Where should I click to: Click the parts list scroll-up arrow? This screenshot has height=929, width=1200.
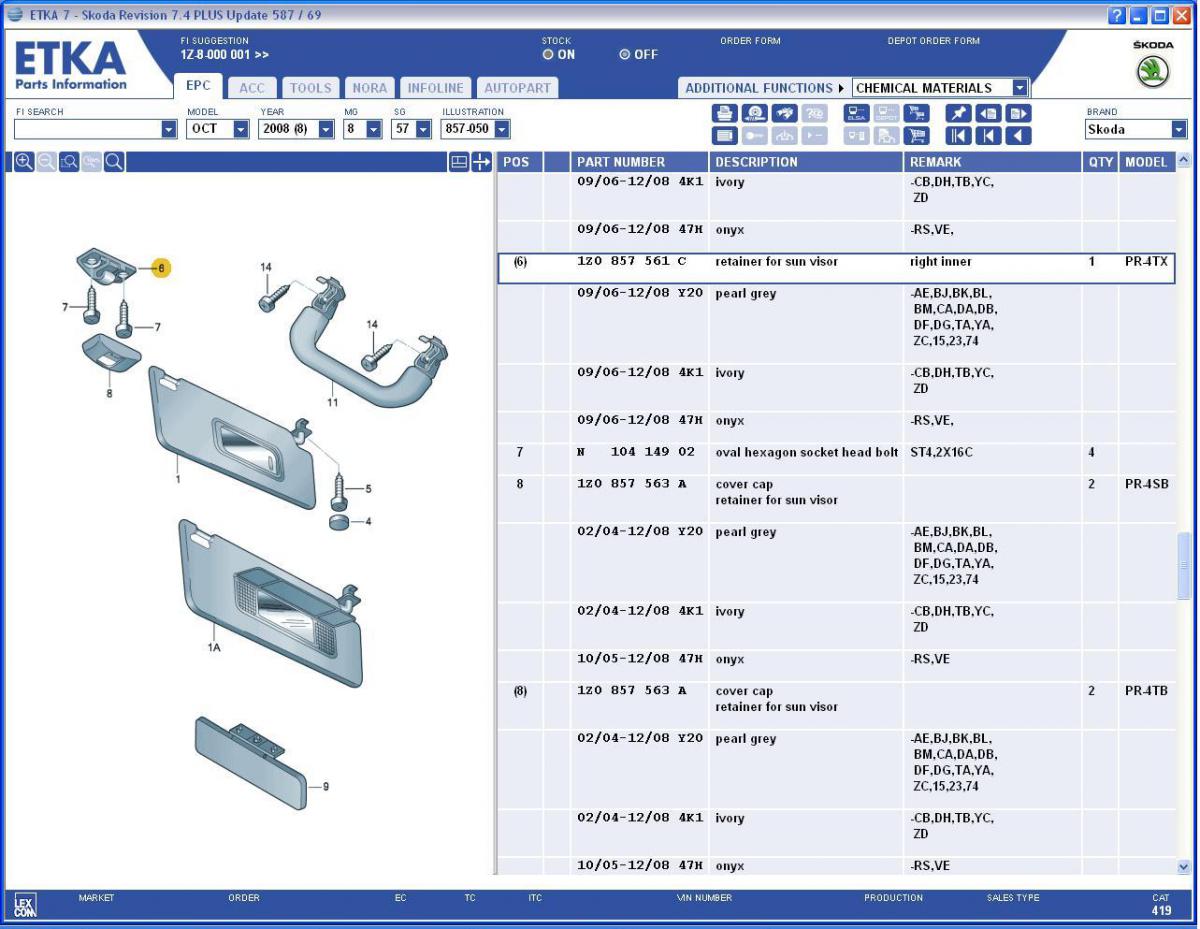[1186, 161]
